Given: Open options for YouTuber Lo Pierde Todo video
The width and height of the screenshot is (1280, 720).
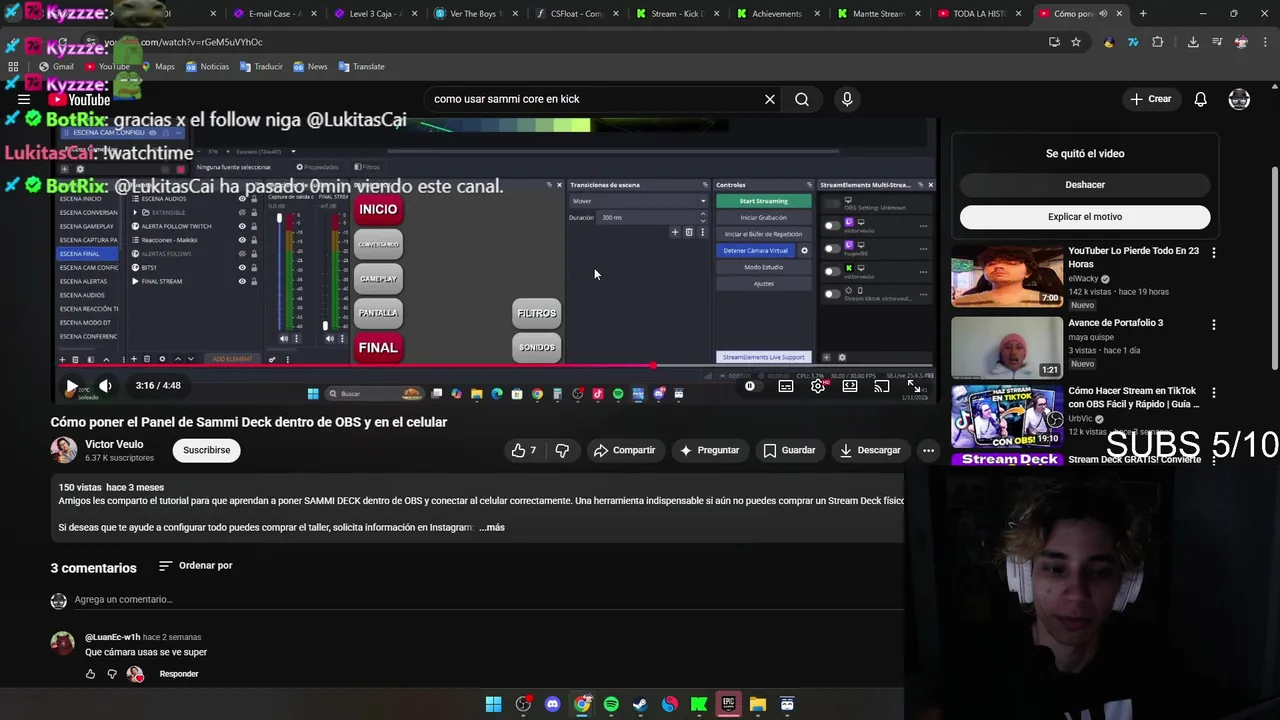Looking at the screenshot, I should (1214, 253).
